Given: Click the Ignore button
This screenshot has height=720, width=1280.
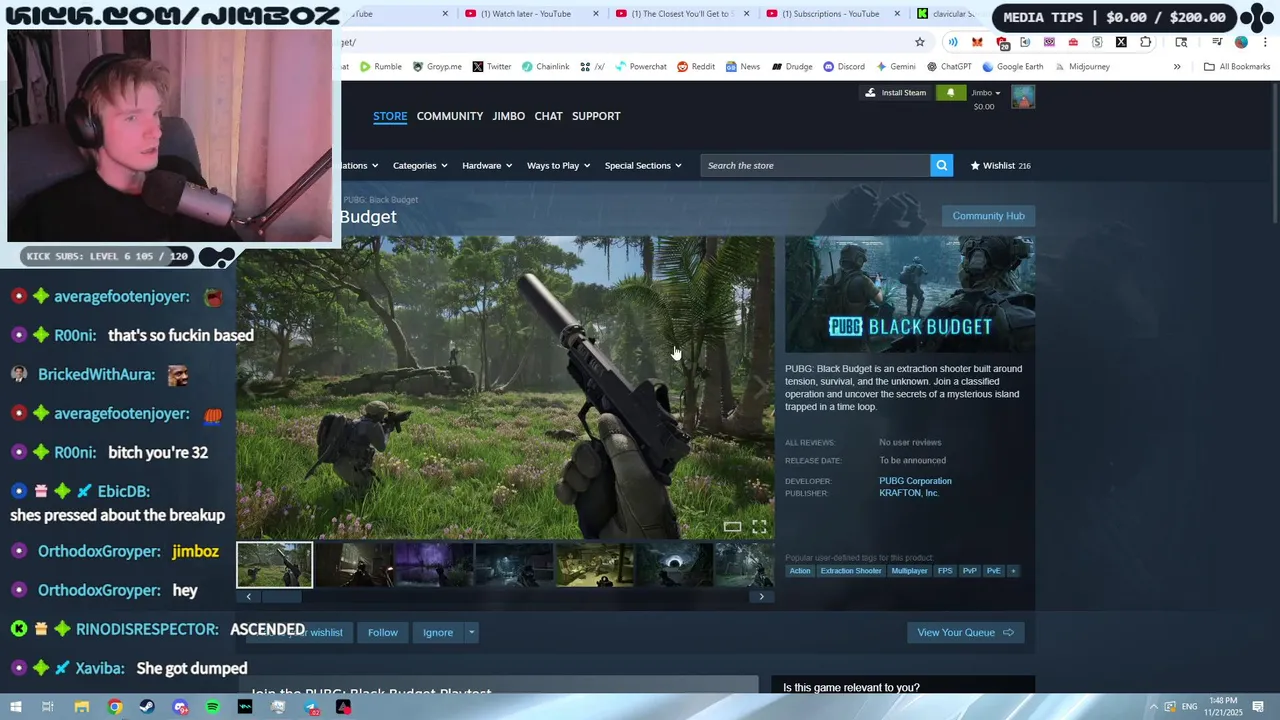Looking at the screenshot, I should [x=437, y=632].
